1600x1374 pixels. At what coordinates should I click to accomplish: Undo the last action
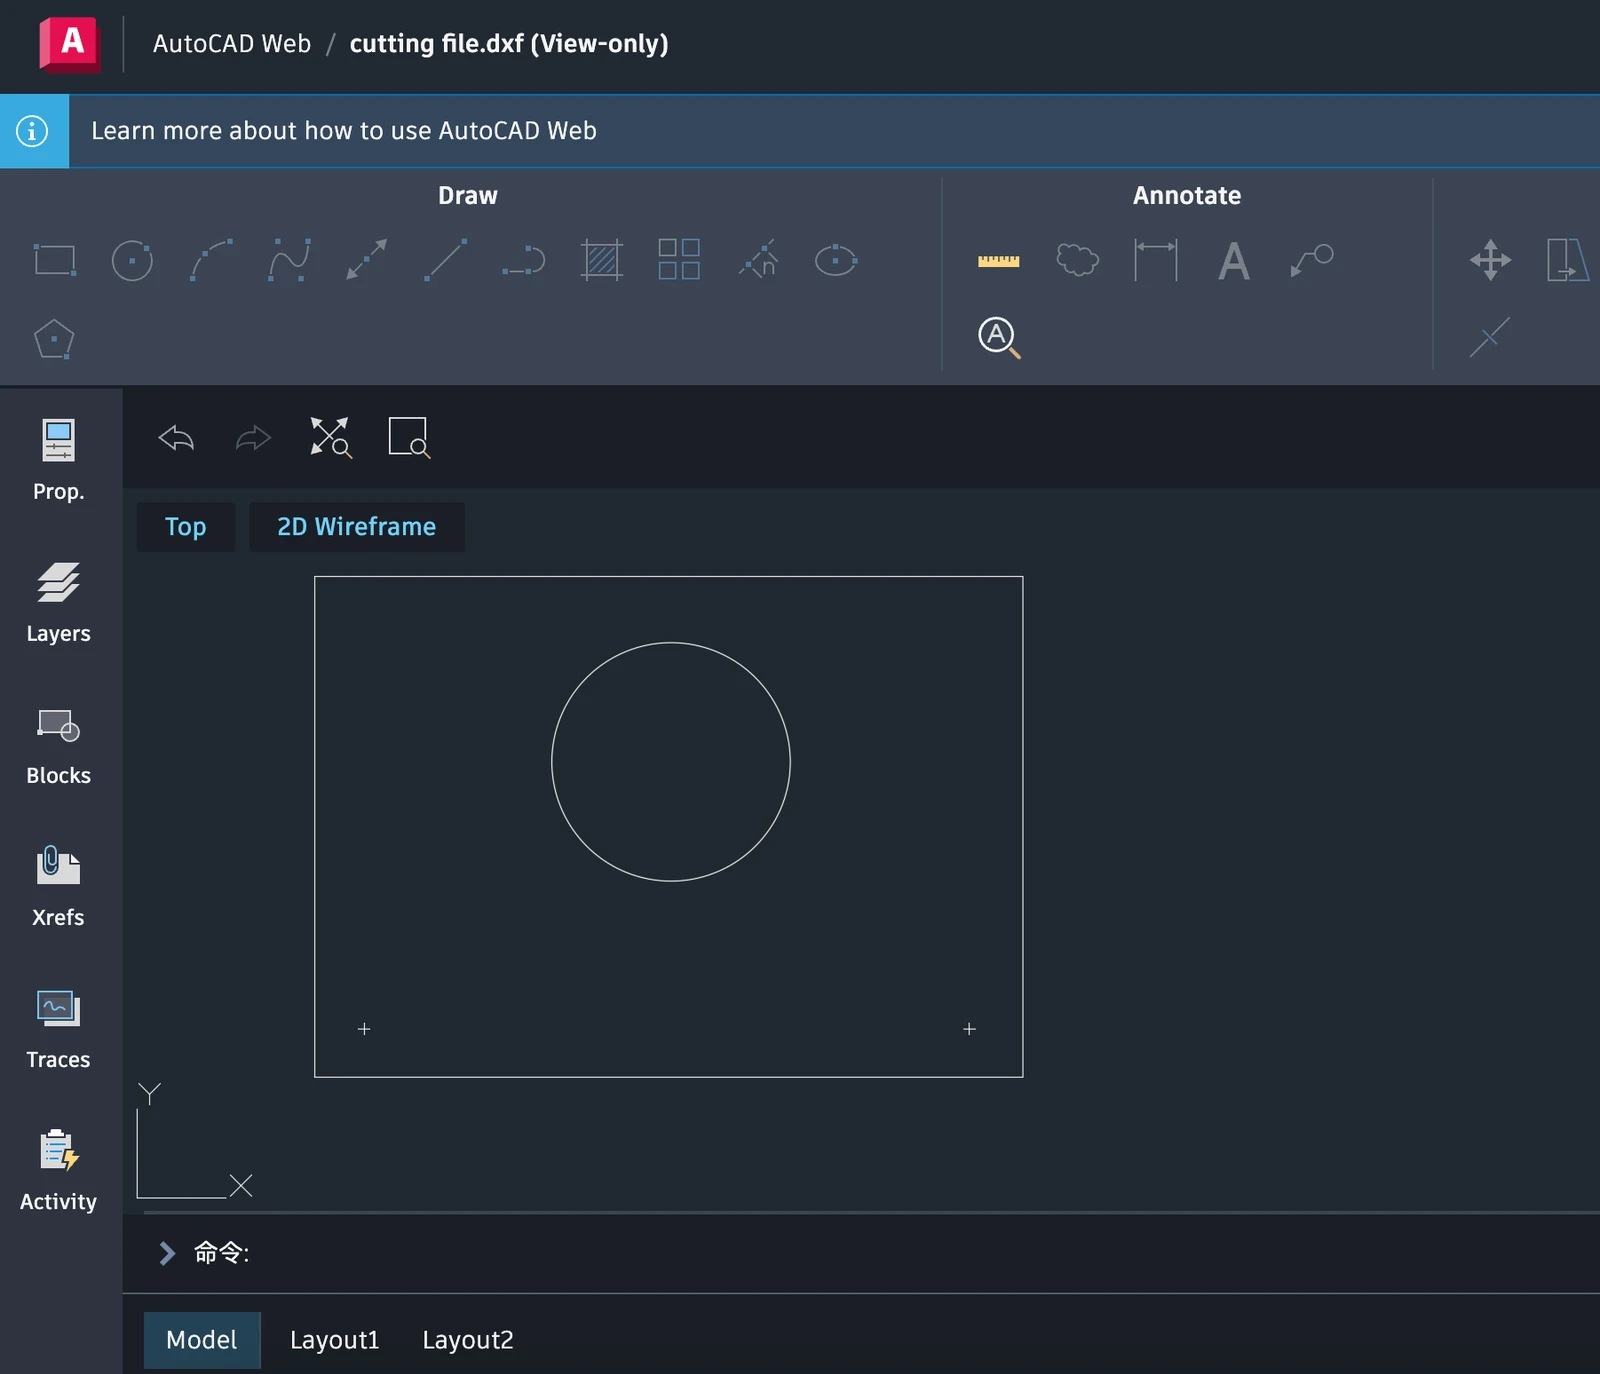click(176, 438)
